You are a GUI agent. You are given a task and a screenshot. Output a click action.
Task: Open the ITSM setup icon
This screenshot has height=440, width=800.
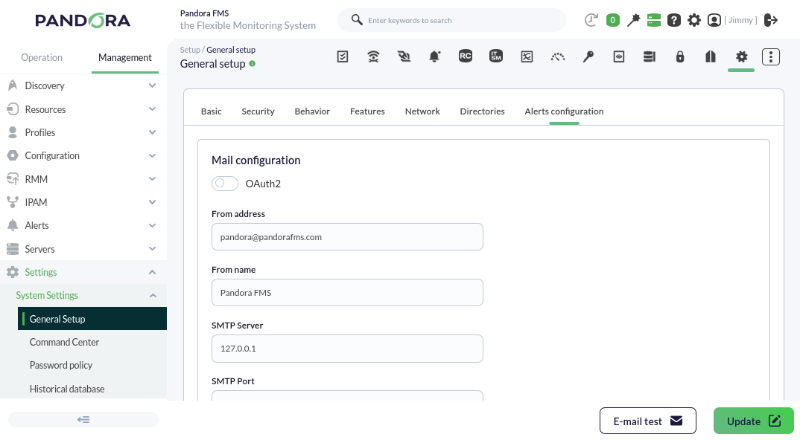[x=496, y=56]
